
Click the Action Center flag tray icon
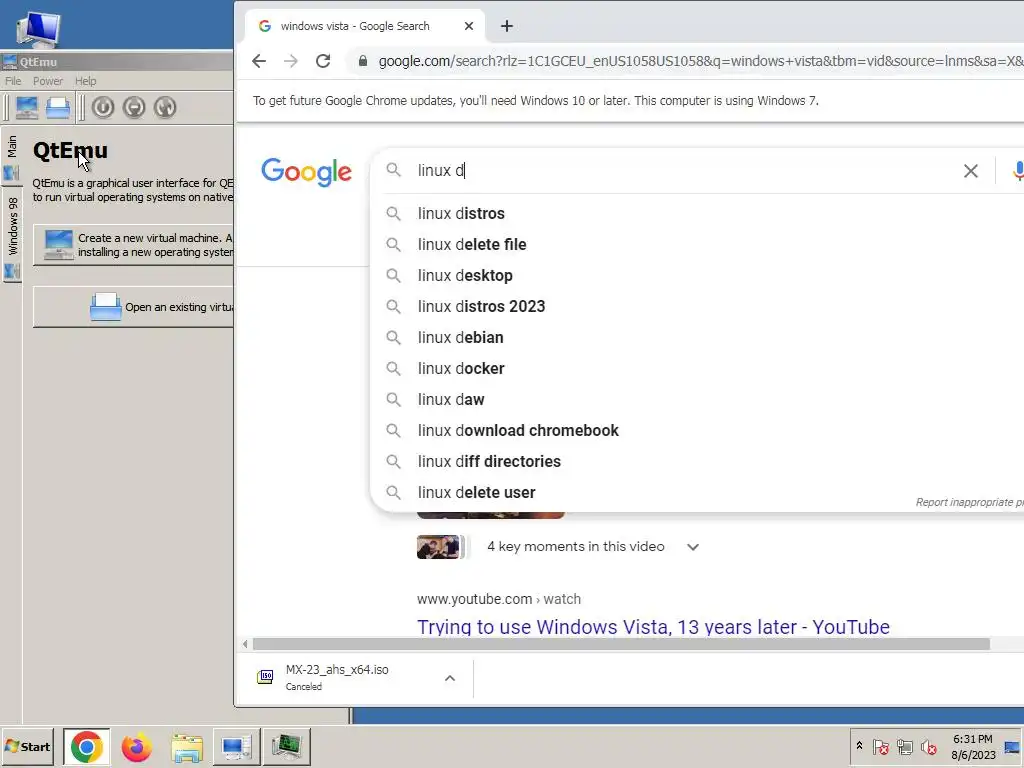click(880, 746)
